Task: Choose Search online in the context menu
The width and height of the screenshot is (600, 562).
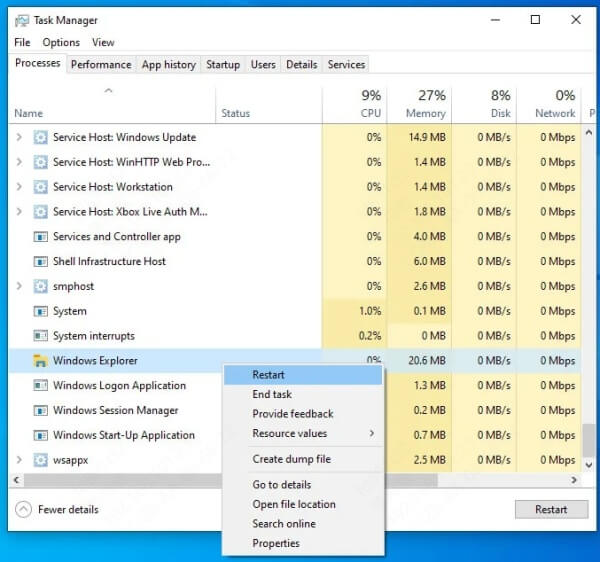Action: (303, 524)
